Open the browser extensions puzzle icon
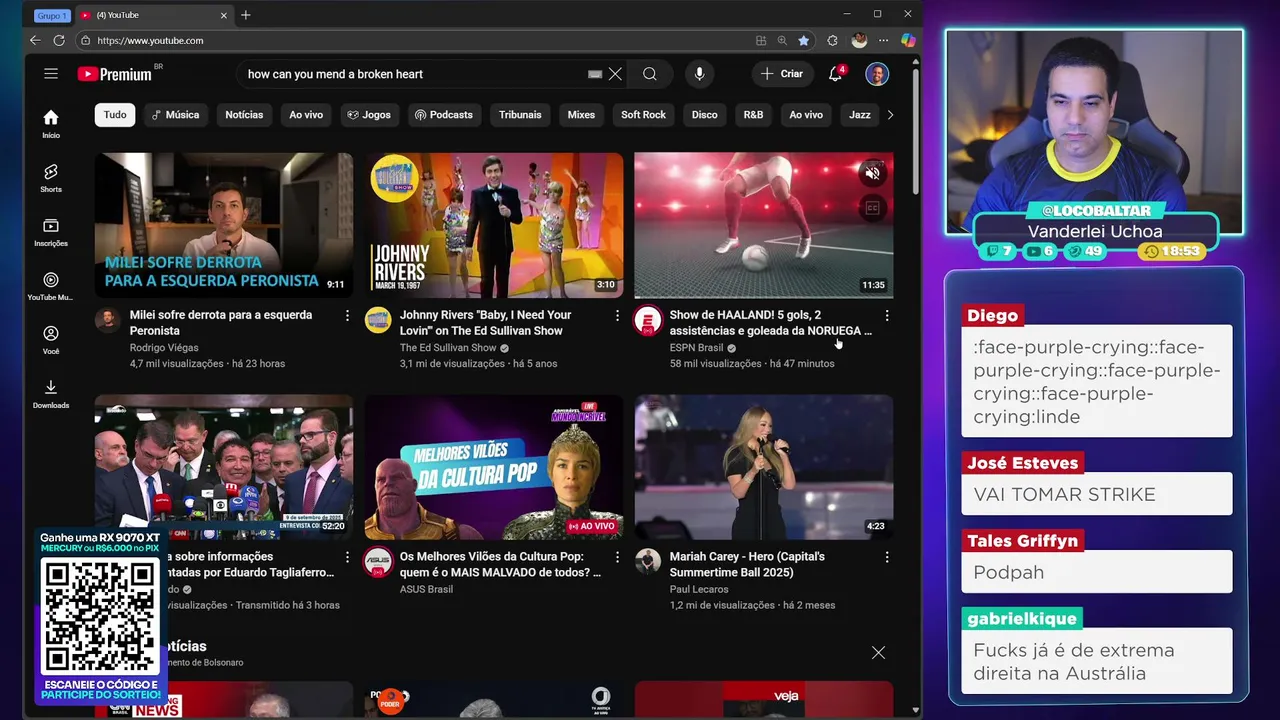This screenshot has height=720, width=1280. pos(832,40)
